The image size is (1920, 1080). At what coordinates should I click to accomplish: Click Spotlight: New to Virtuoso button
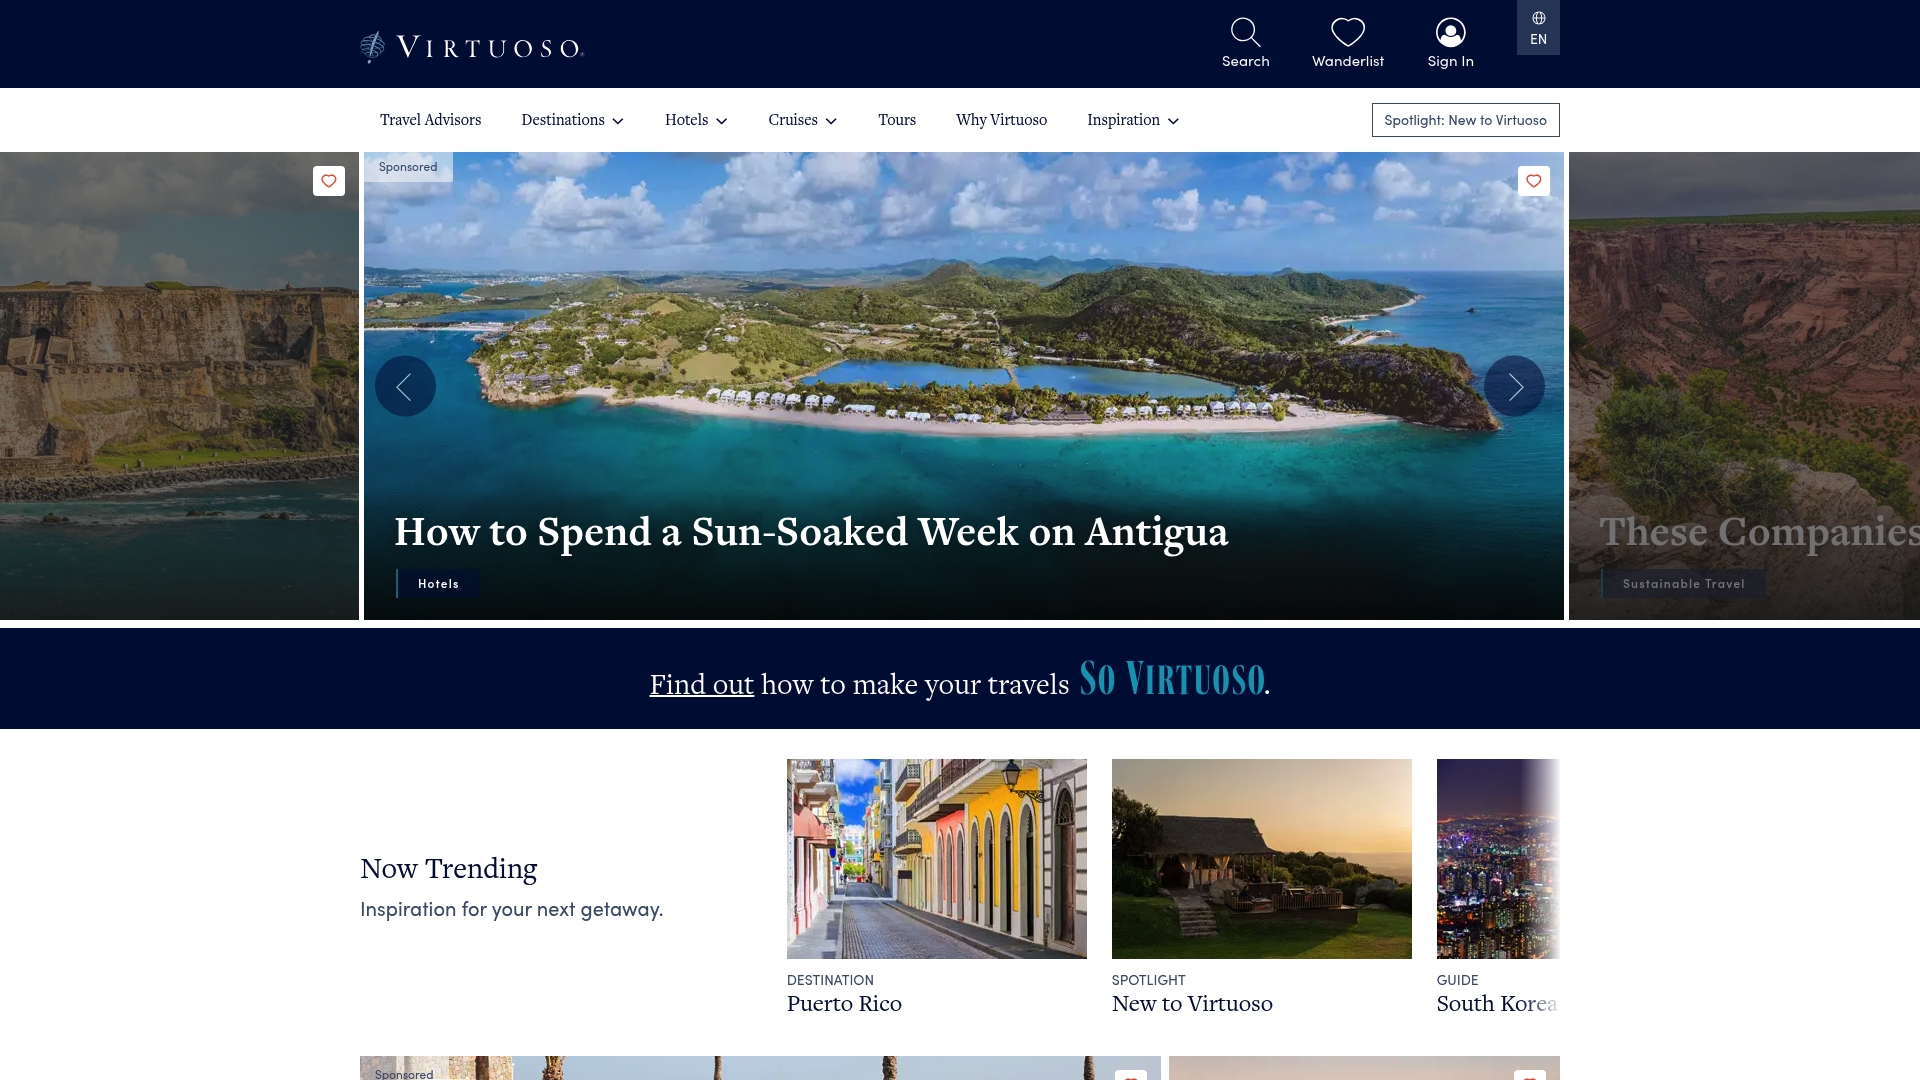click(1465, 120)
